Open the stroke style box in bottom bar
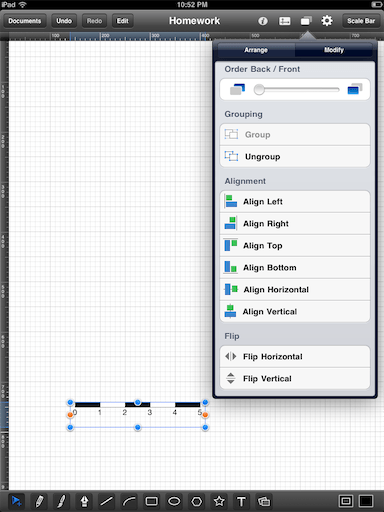 pos(346,501)
